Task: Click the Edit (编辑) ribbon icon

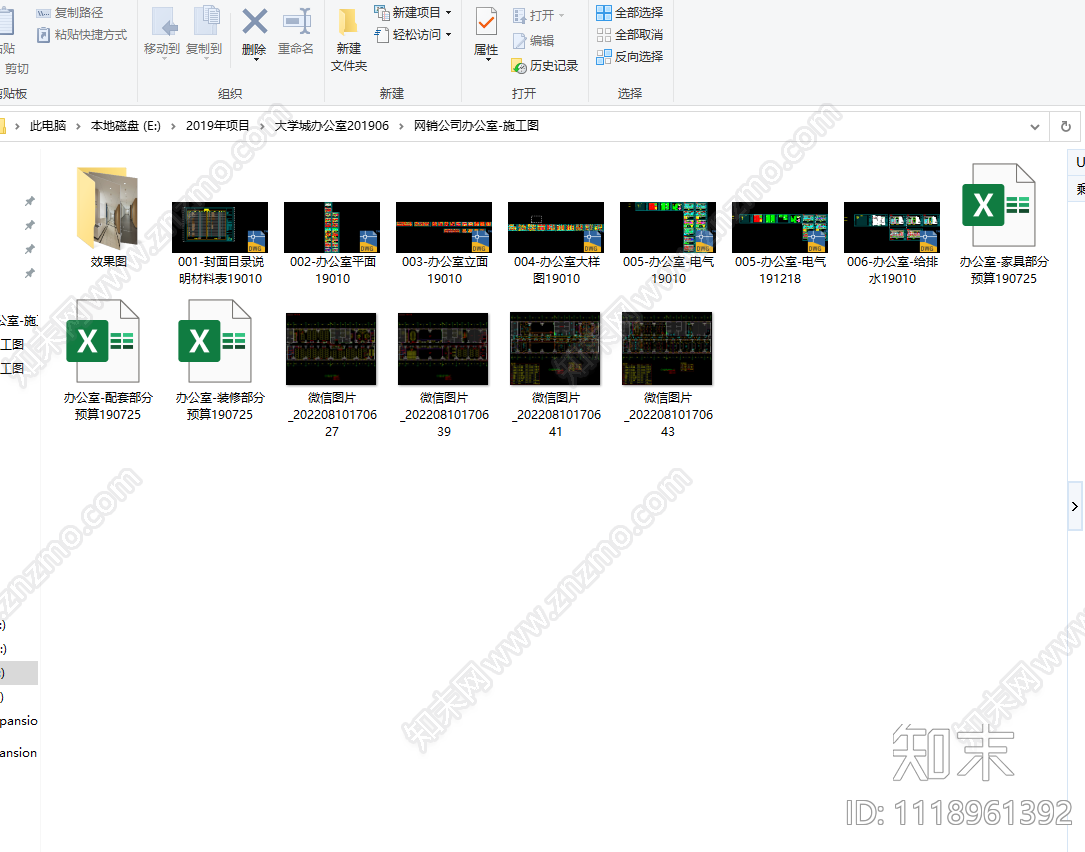Action: 519,41
